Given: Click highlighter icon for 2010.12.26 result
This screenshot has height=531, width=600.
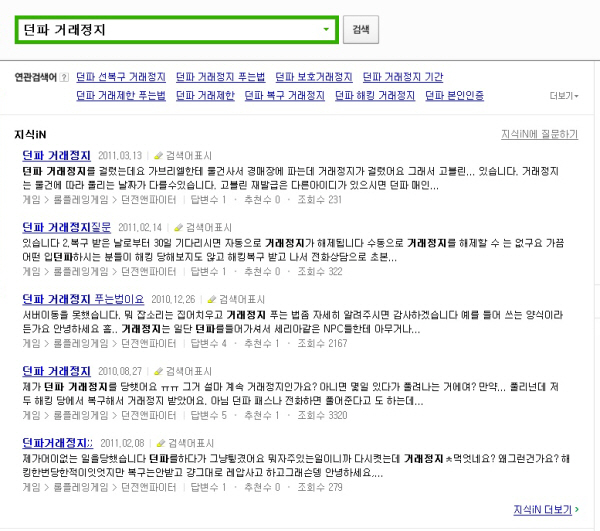Looking at the screenshot, I should point(212,300).
